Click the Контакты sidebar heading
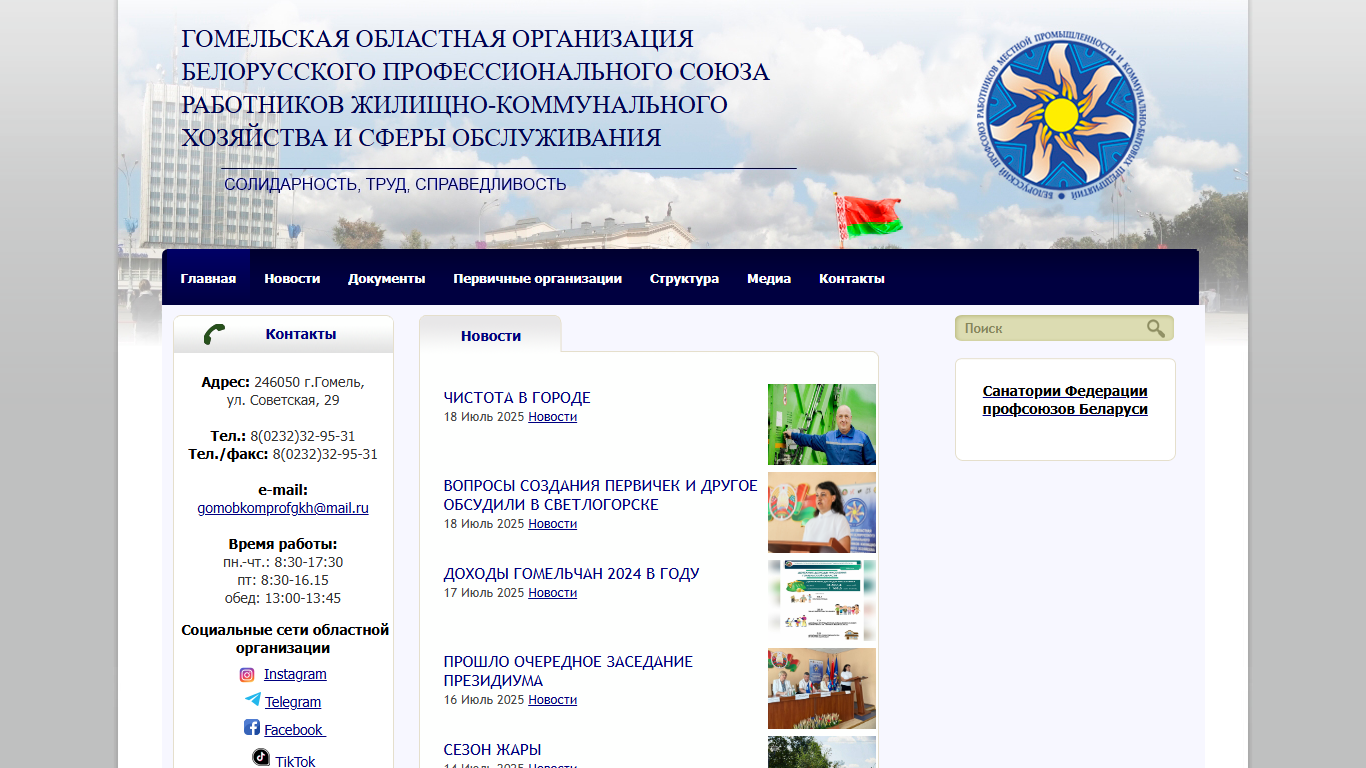The image size is (1366, 768). [x=301, y=334]
